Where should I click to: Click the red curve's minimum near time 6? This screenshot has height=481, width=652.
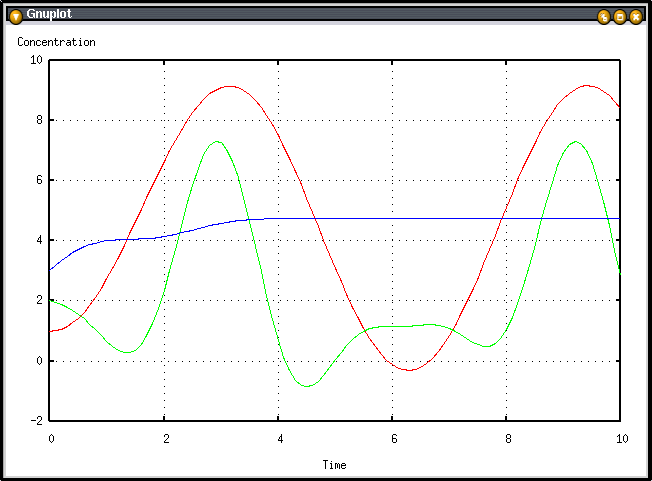click(x=409, y=370)
